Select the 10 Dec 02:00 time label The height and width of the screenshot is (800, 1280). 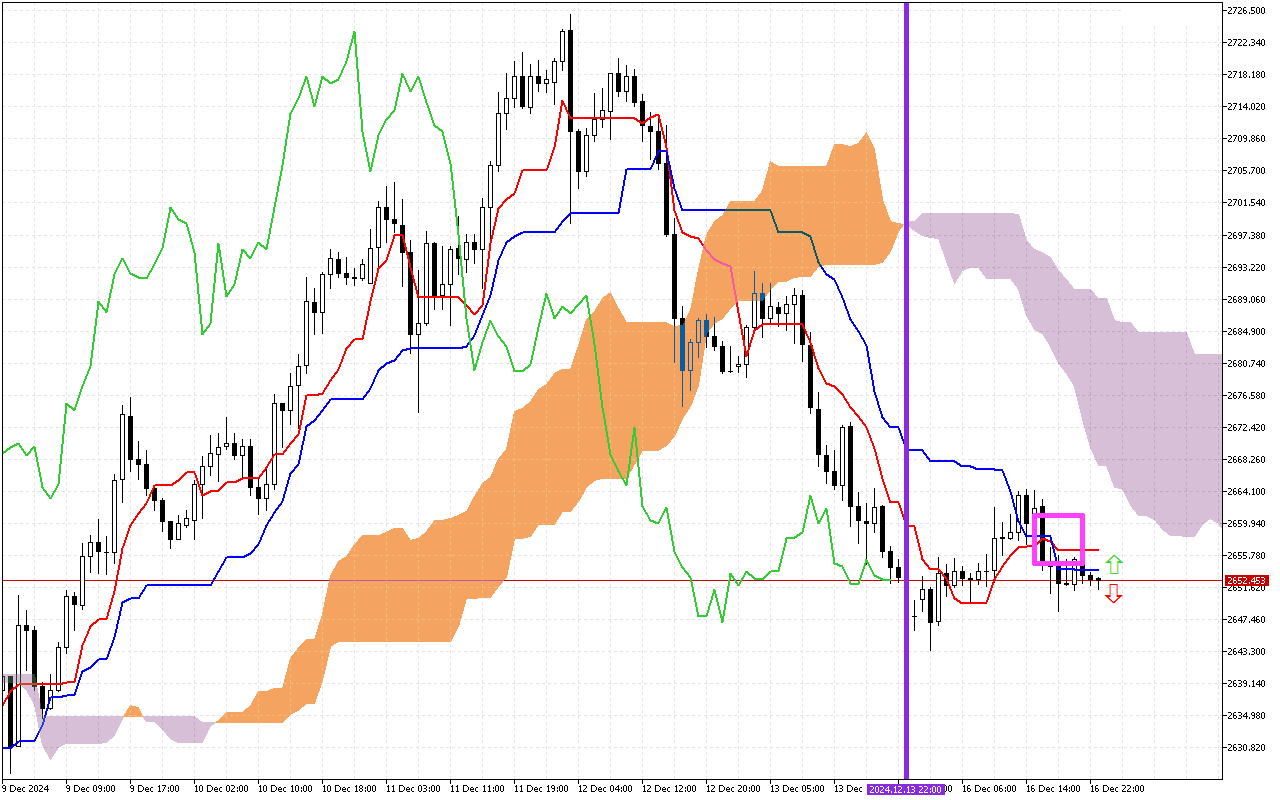(223, 789)
